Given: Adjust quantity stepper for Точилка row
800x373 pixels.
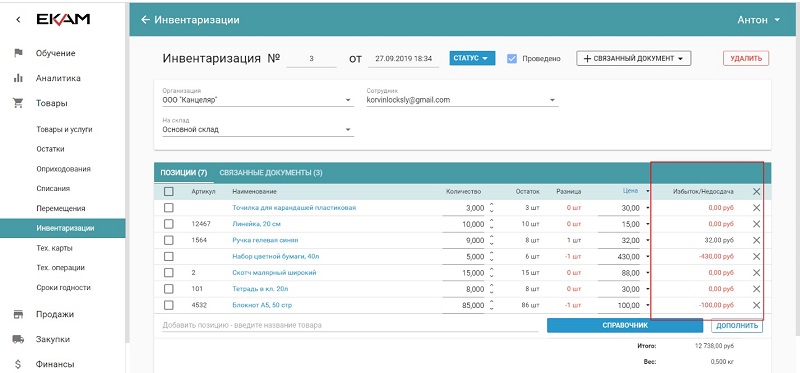Looking at the screenshot, I should pyautogui.click(x=491, y=208).
